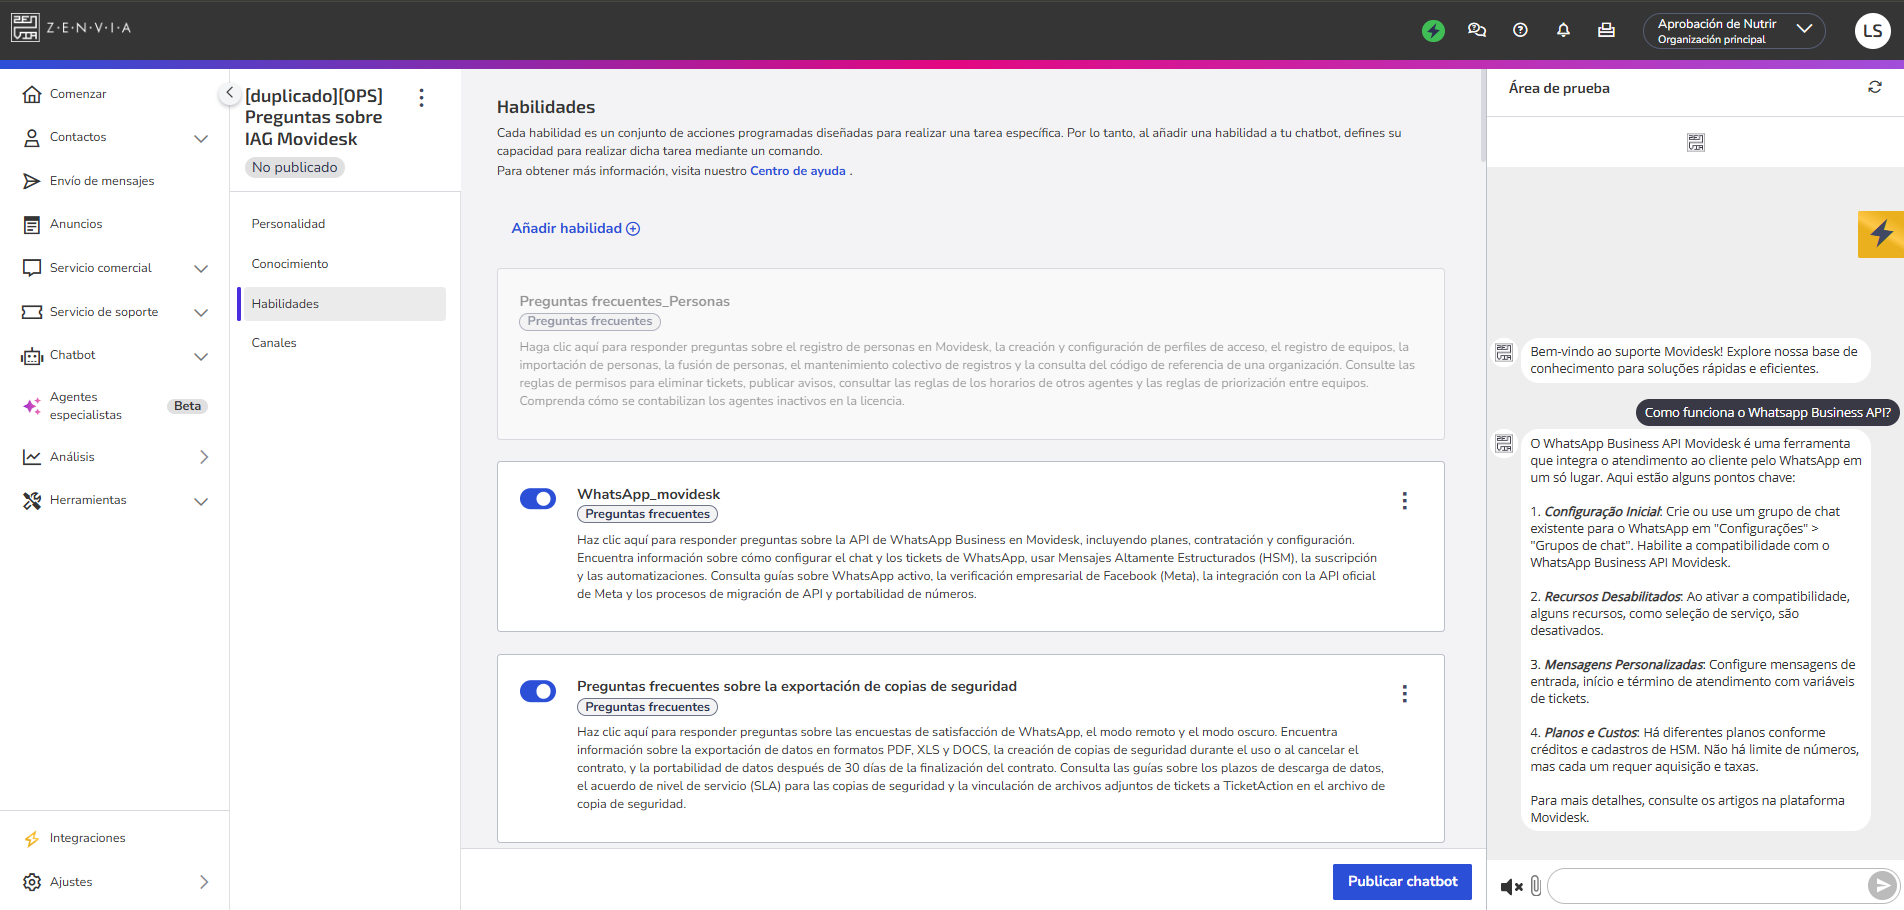Click the yellow lightning shortcut button
Screen dimensions: 1904x910
[x=1881, y=234]
